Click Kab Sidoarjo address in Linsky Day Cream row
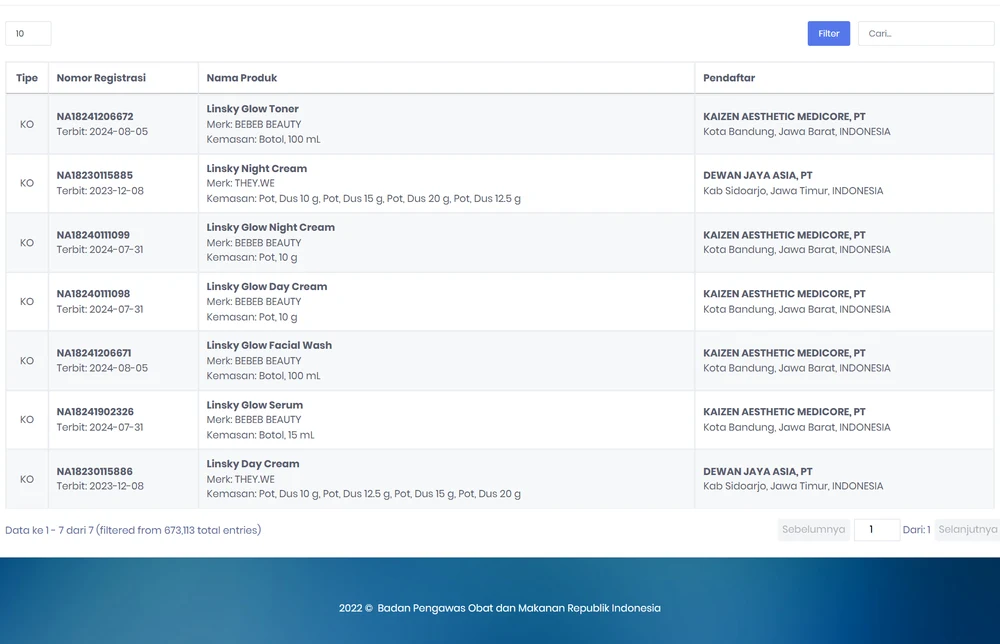The image size is (1000, 644). point(793,486)
